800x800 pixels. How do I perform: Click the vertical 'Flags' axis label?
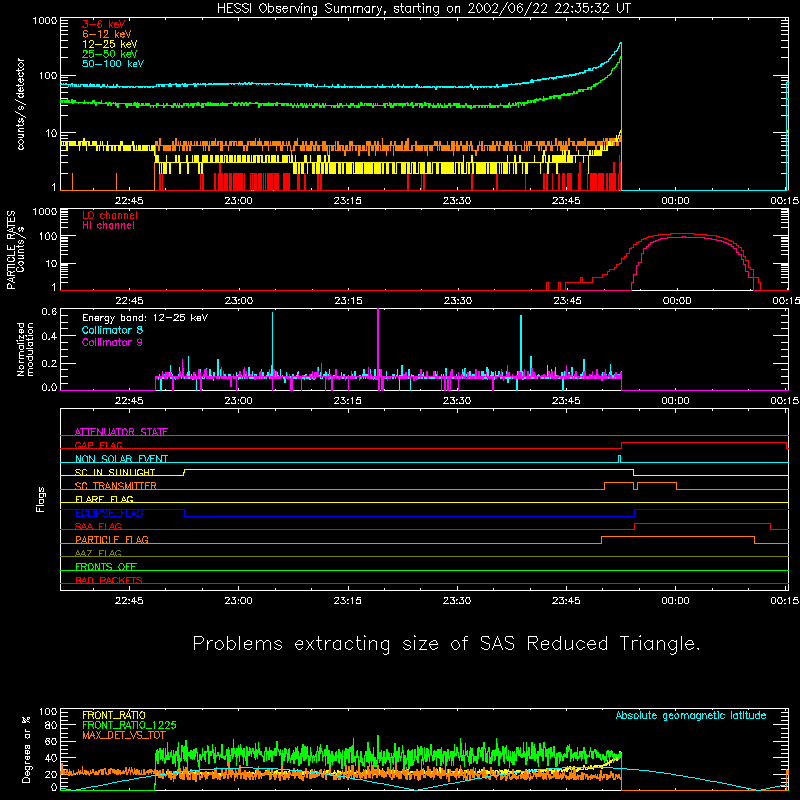40,499
